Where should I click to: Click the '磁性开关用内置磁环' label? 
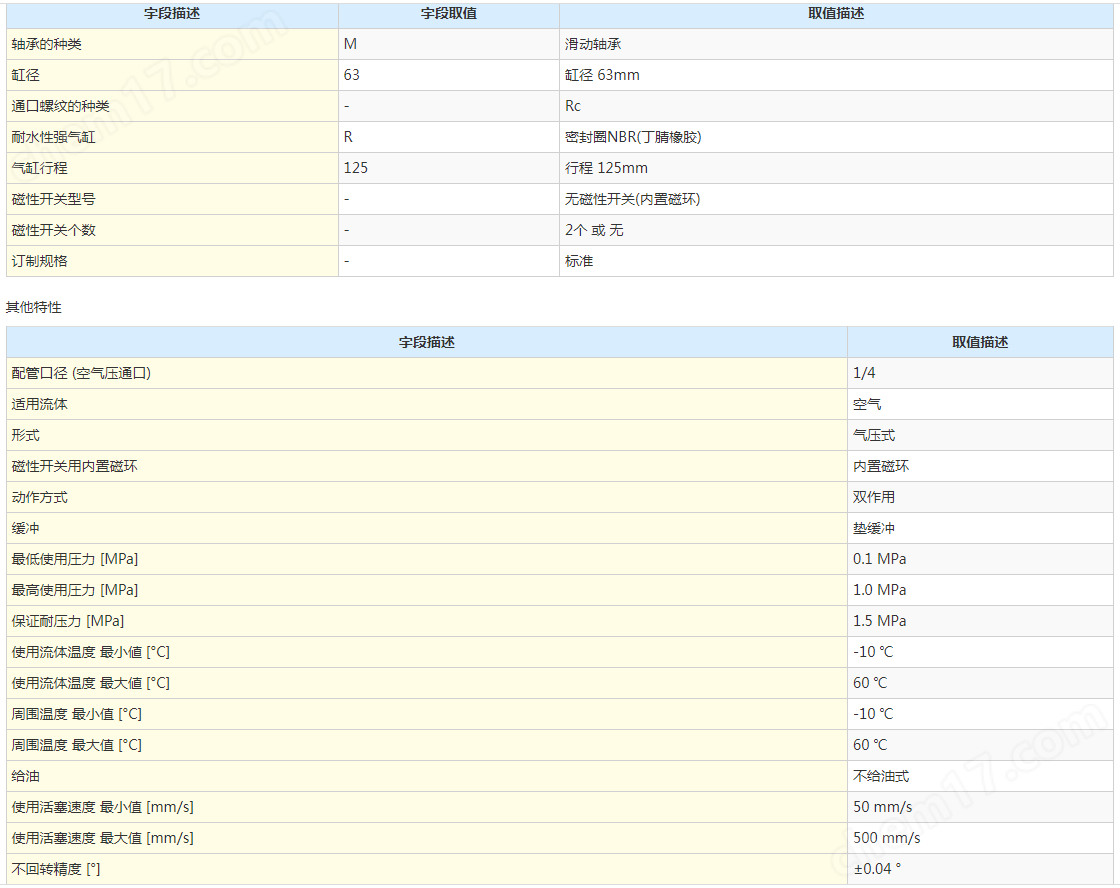click(426, 467)
